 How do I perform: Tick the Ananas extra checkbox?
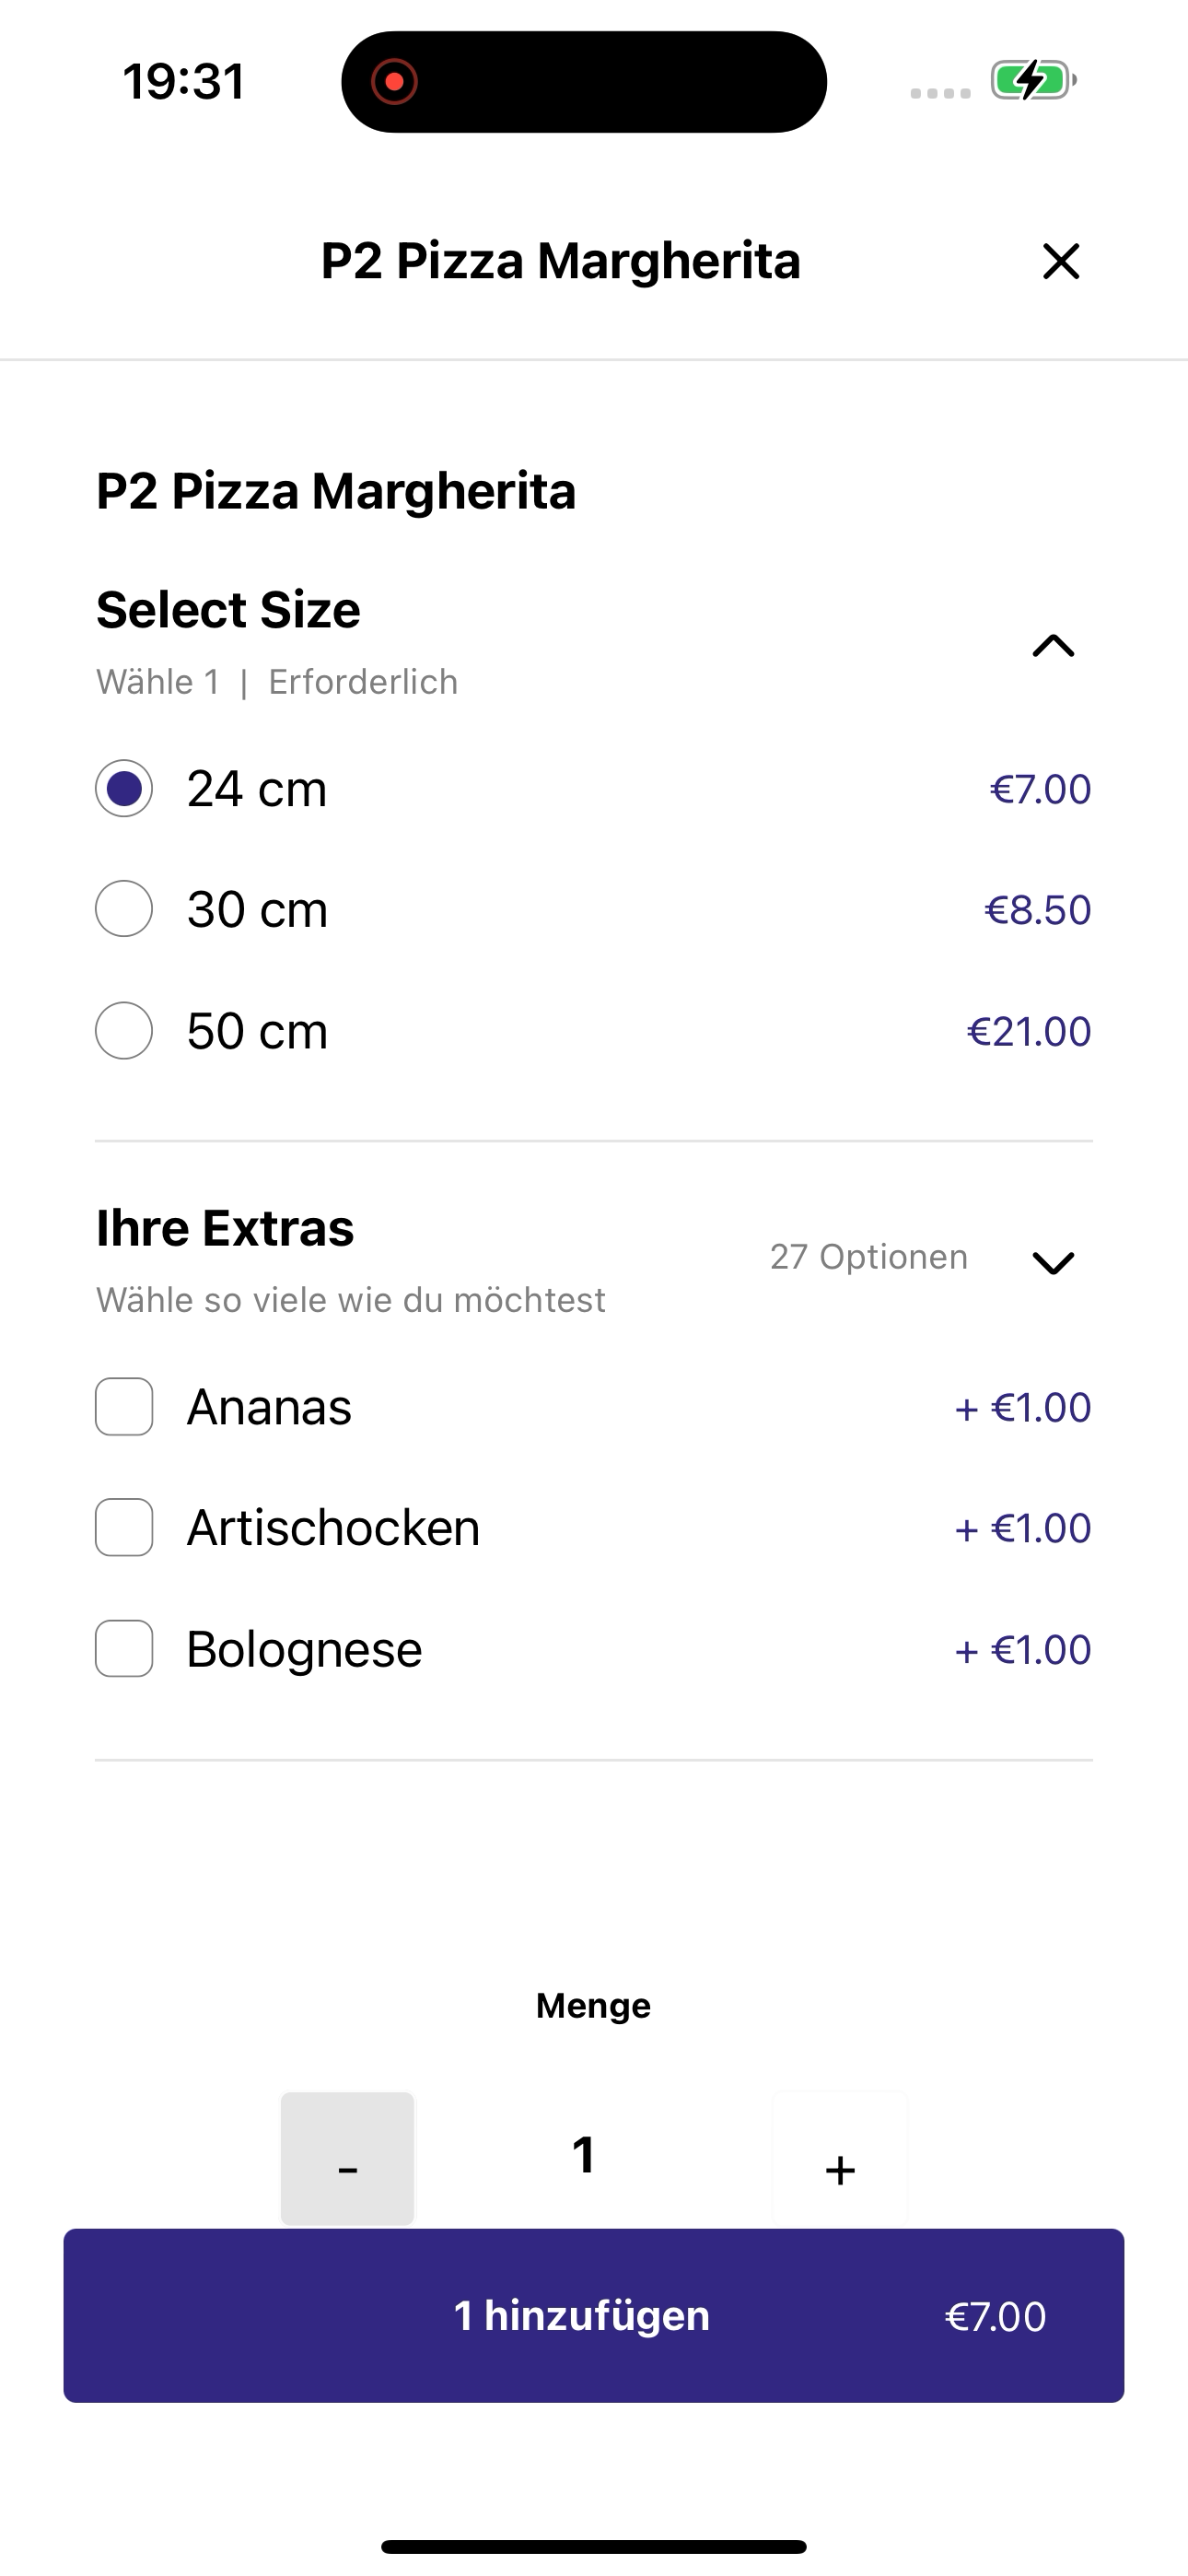(124, 1407)
